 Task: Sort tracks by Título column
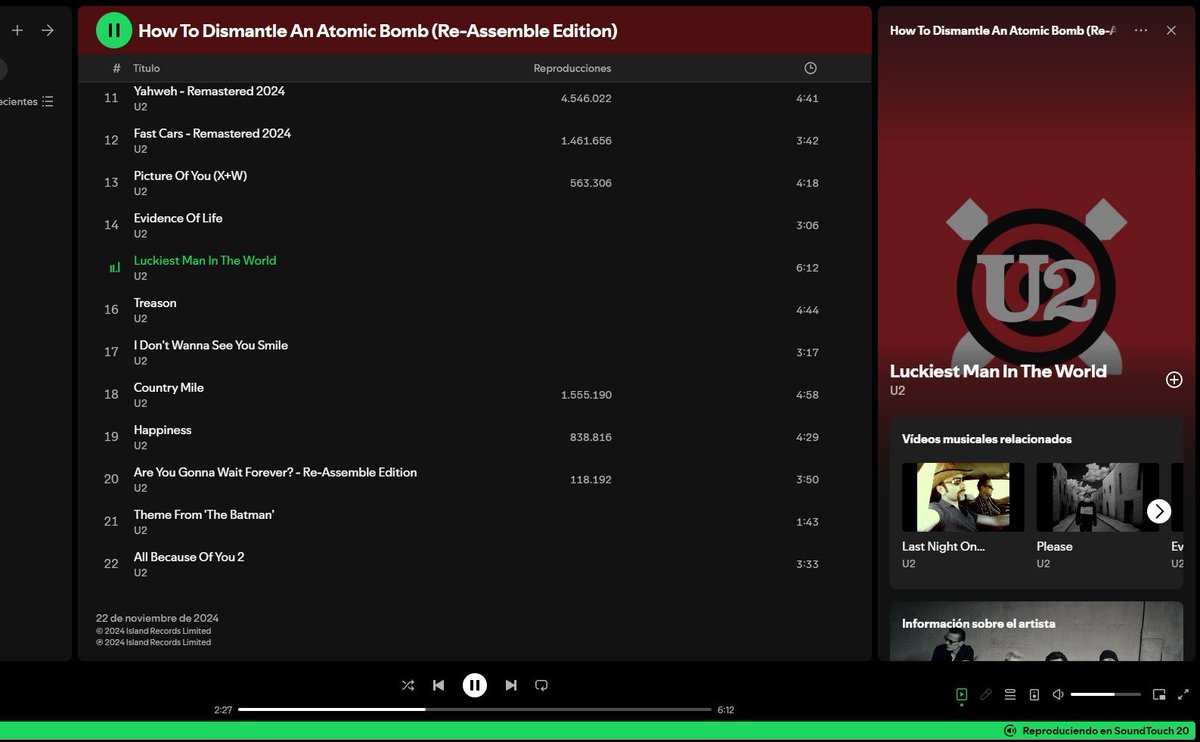tap(147, 68)
